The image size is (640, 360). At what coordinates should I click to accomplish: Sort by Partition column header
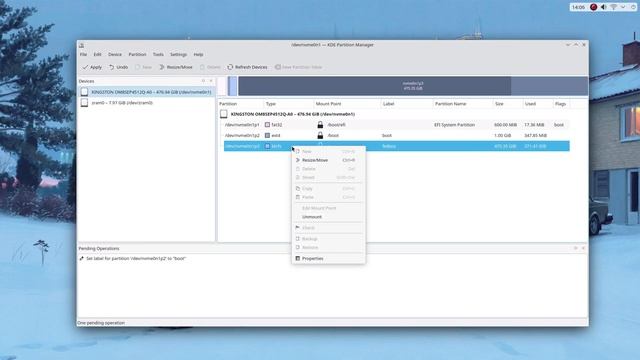coord(241,104)
